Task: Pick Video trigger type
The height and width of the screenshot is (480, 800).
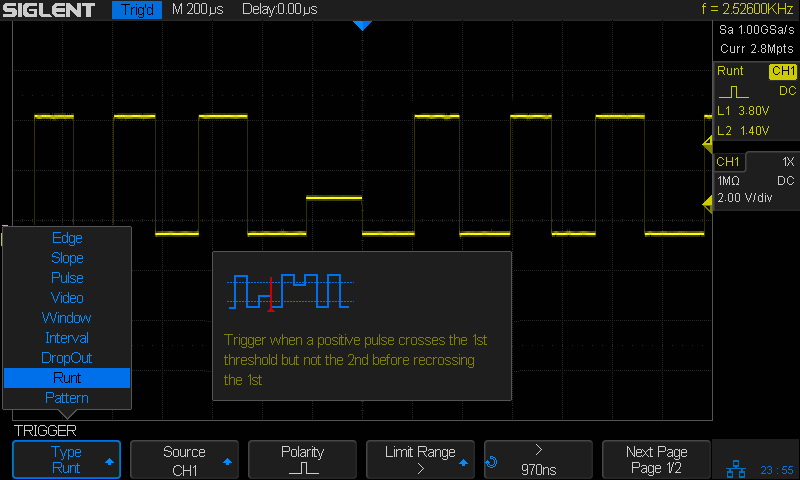Action: click(x=67, y=298)
